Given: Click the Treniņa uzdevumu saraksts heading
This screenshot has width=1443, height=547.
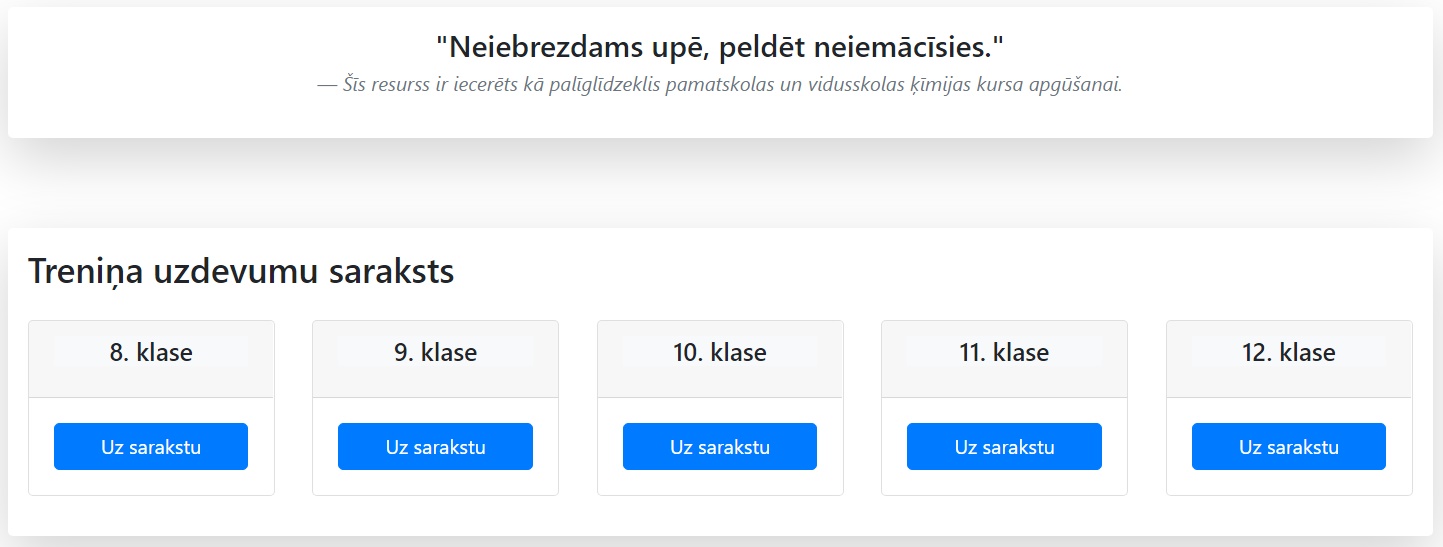Looking at the screenshot, I should point(241,271).
